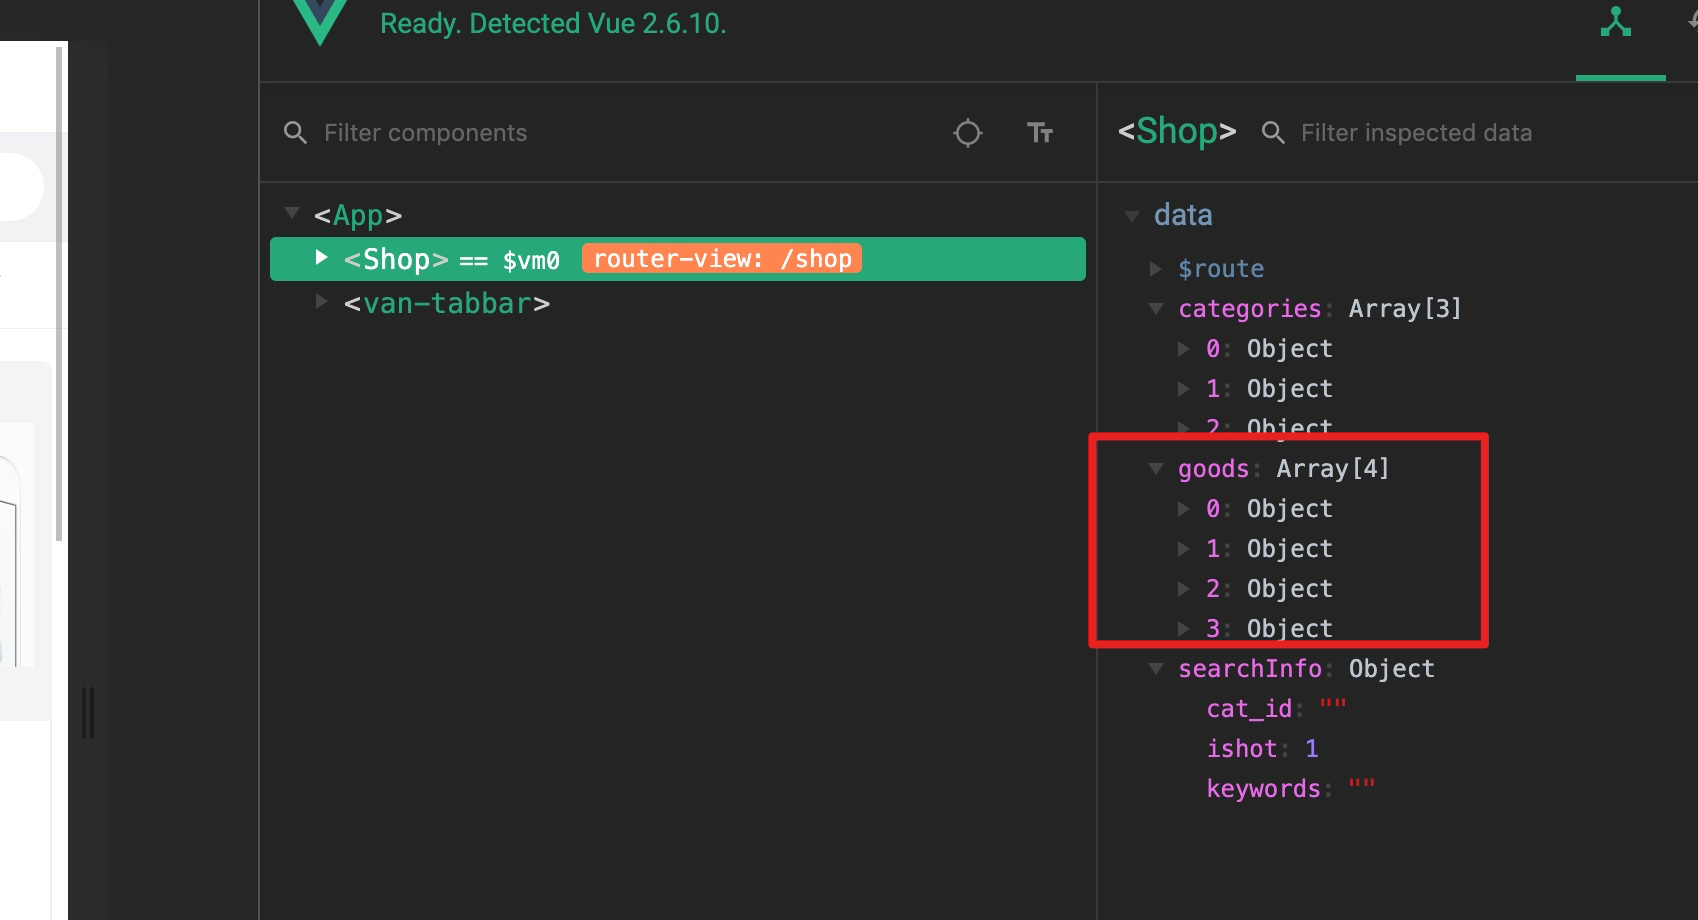The image size is (1698, 920).
Task: Click the select-component-in-page target icon
Action: pyautogui.click(x=967, y=133)
